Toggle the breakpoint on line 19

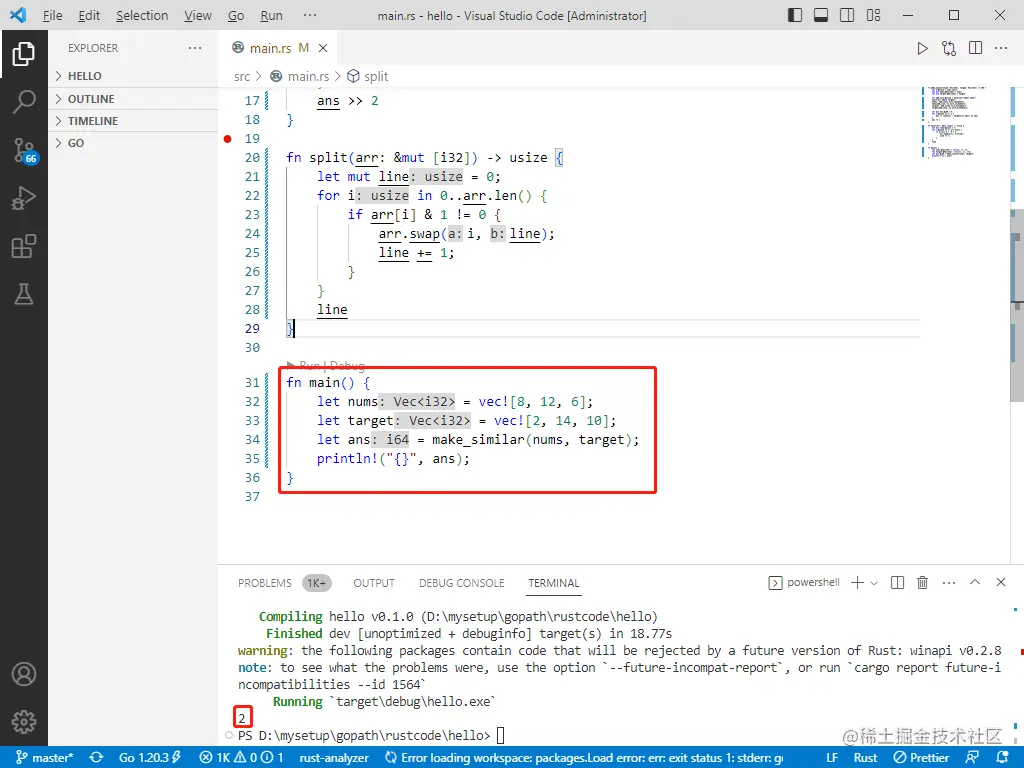point(227,138)
